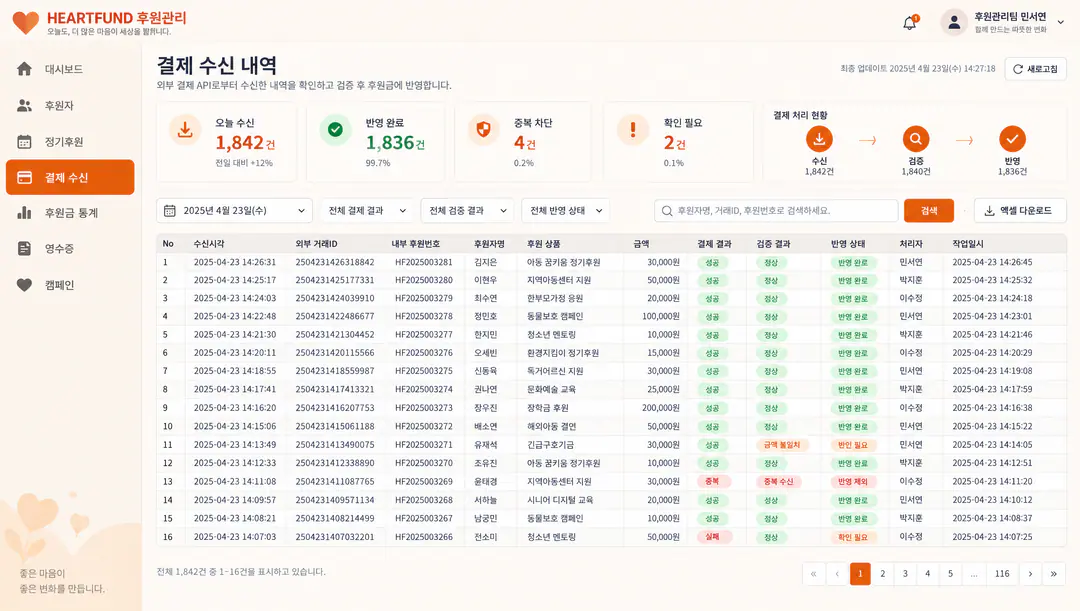Screen dimensions: 1080x611
Task: Expand the user profile menu chevron
Action: (x=1061, y=22)
